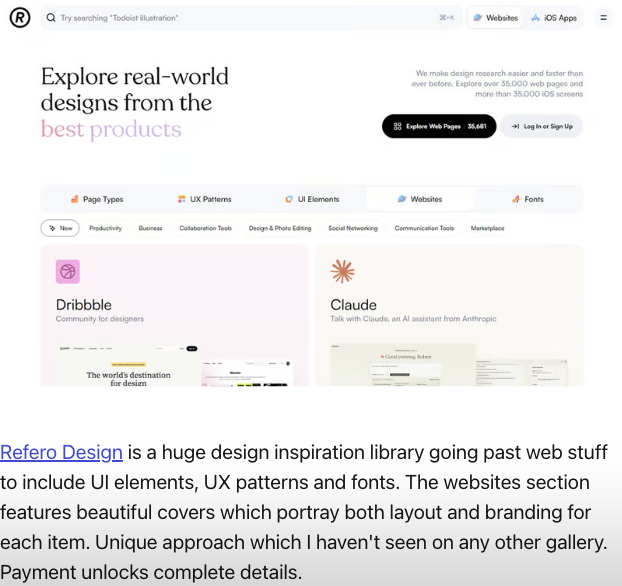Click the iOS Apps app-store icon
The image size is (622, 586).
(536, 18)
